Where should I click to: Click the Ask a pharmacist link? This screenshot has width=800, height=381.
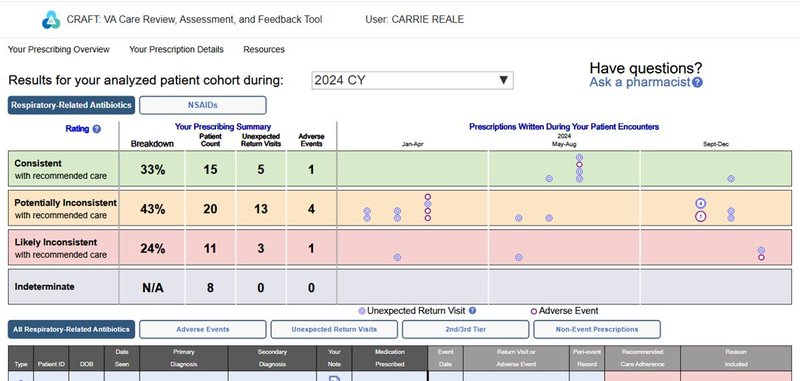coord(640,82)
